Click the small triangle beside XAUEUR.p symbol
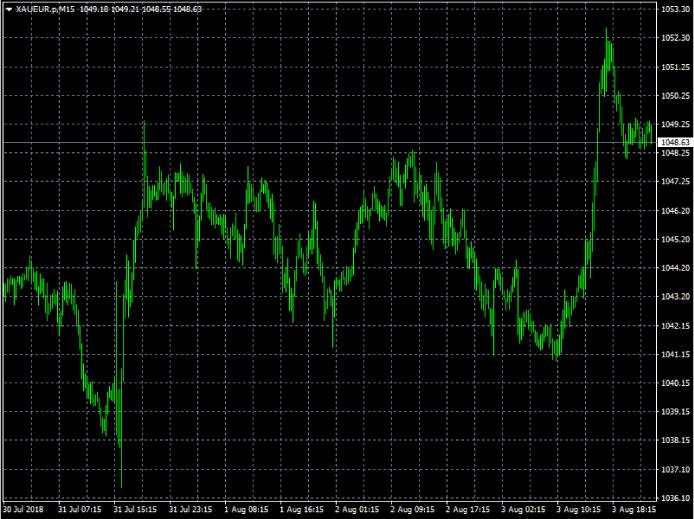Screen dimensions: 694x519 pyautogui.click(x=8, y=9)
